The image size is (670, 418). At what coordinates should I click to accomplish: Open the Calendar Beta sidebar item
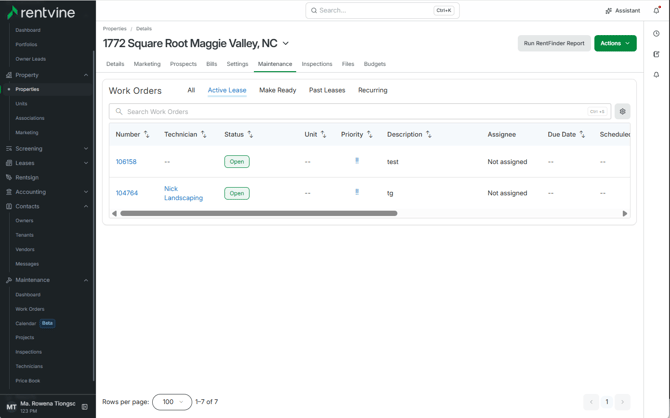tap(35, 324)
